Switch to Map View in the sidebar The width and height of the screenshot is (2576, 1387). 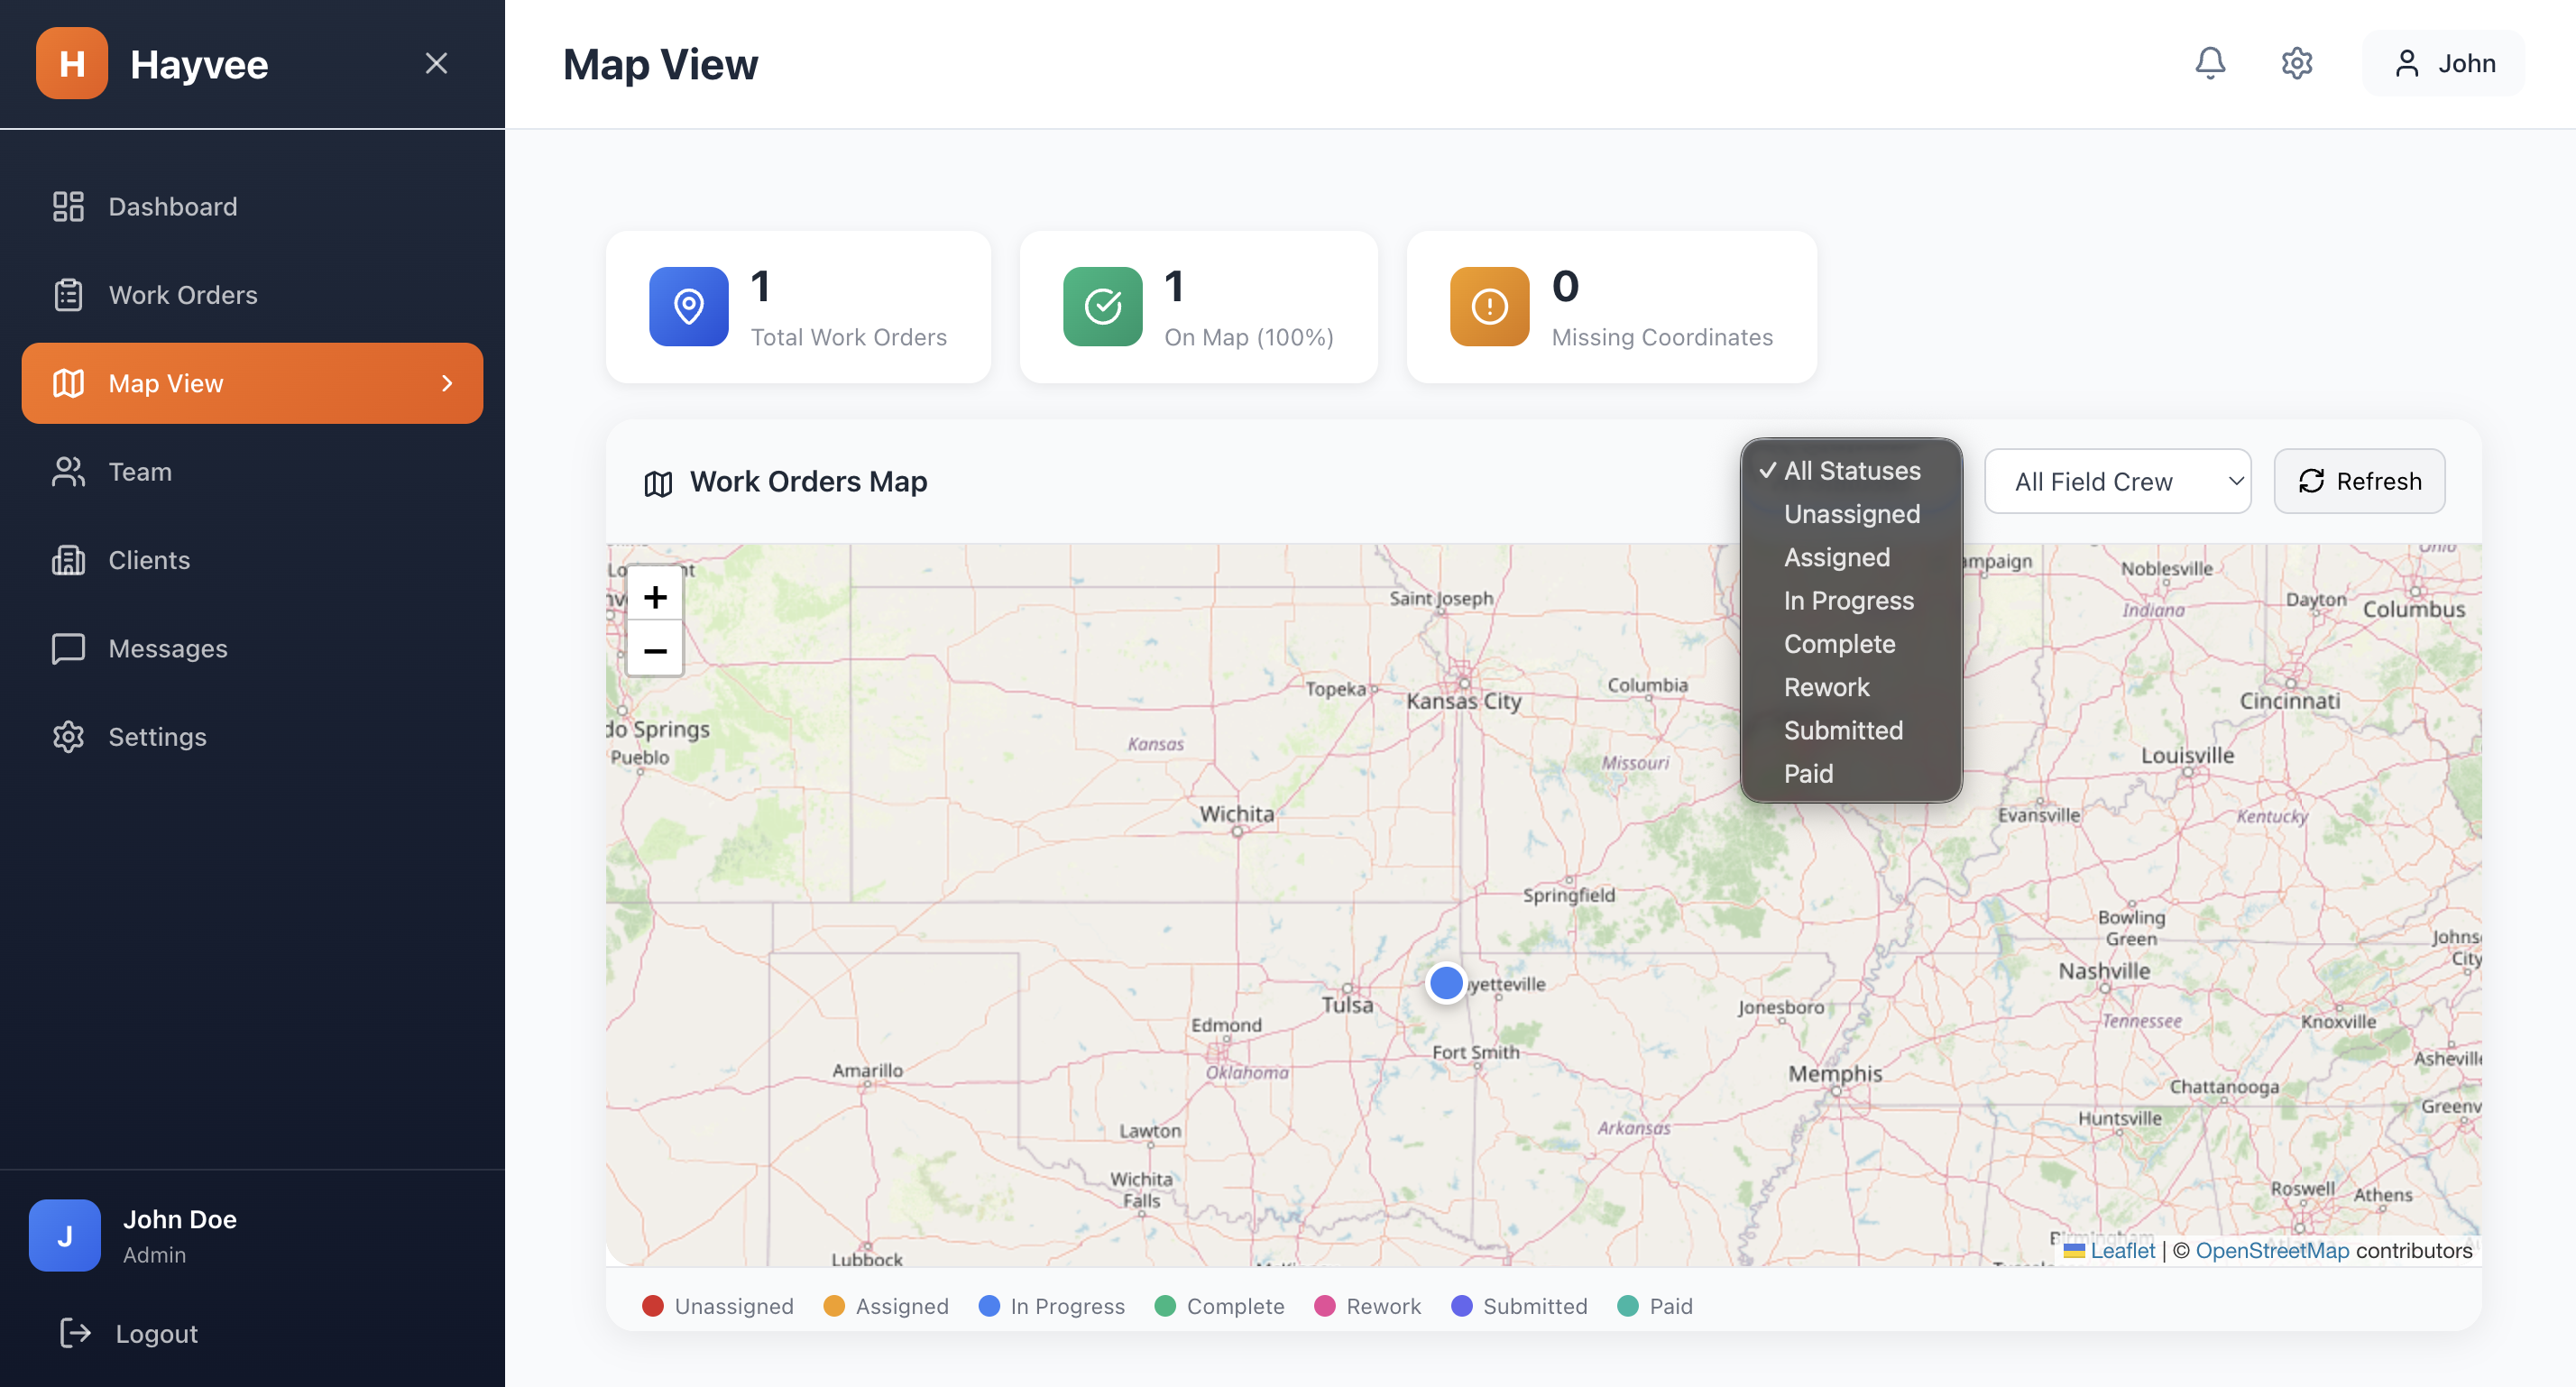pyautogui.click(x=165, y=383)
